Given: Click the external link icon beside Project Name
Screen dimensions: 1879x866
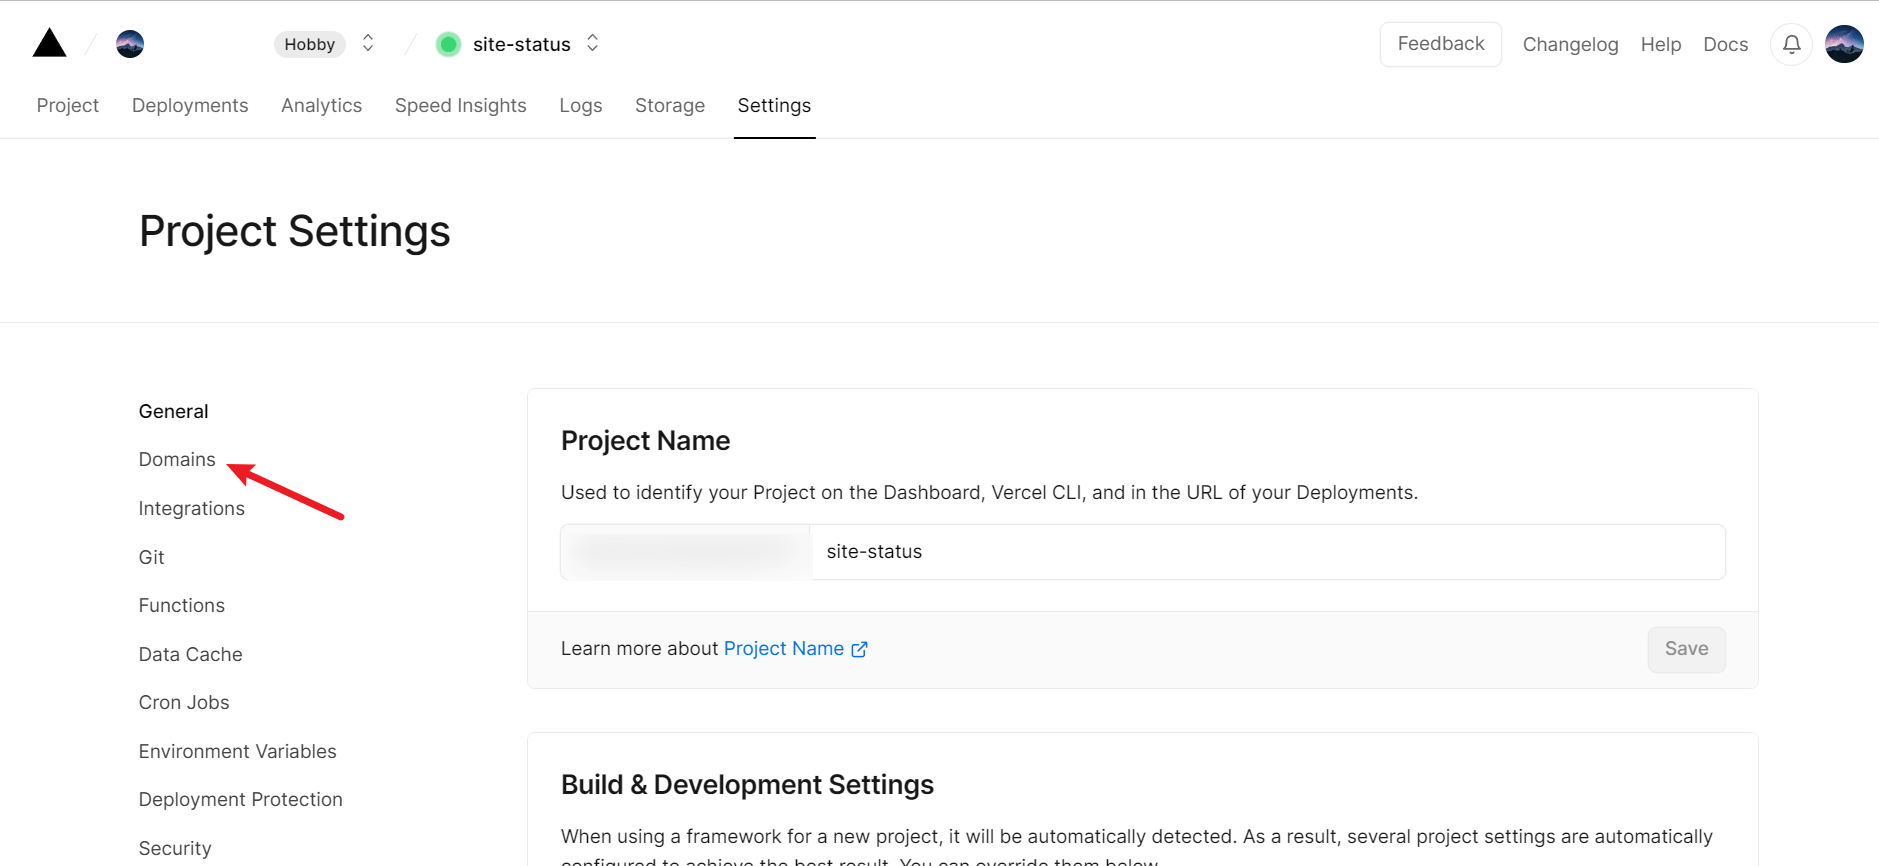Looking at the screenshot, I should [859, 649].
